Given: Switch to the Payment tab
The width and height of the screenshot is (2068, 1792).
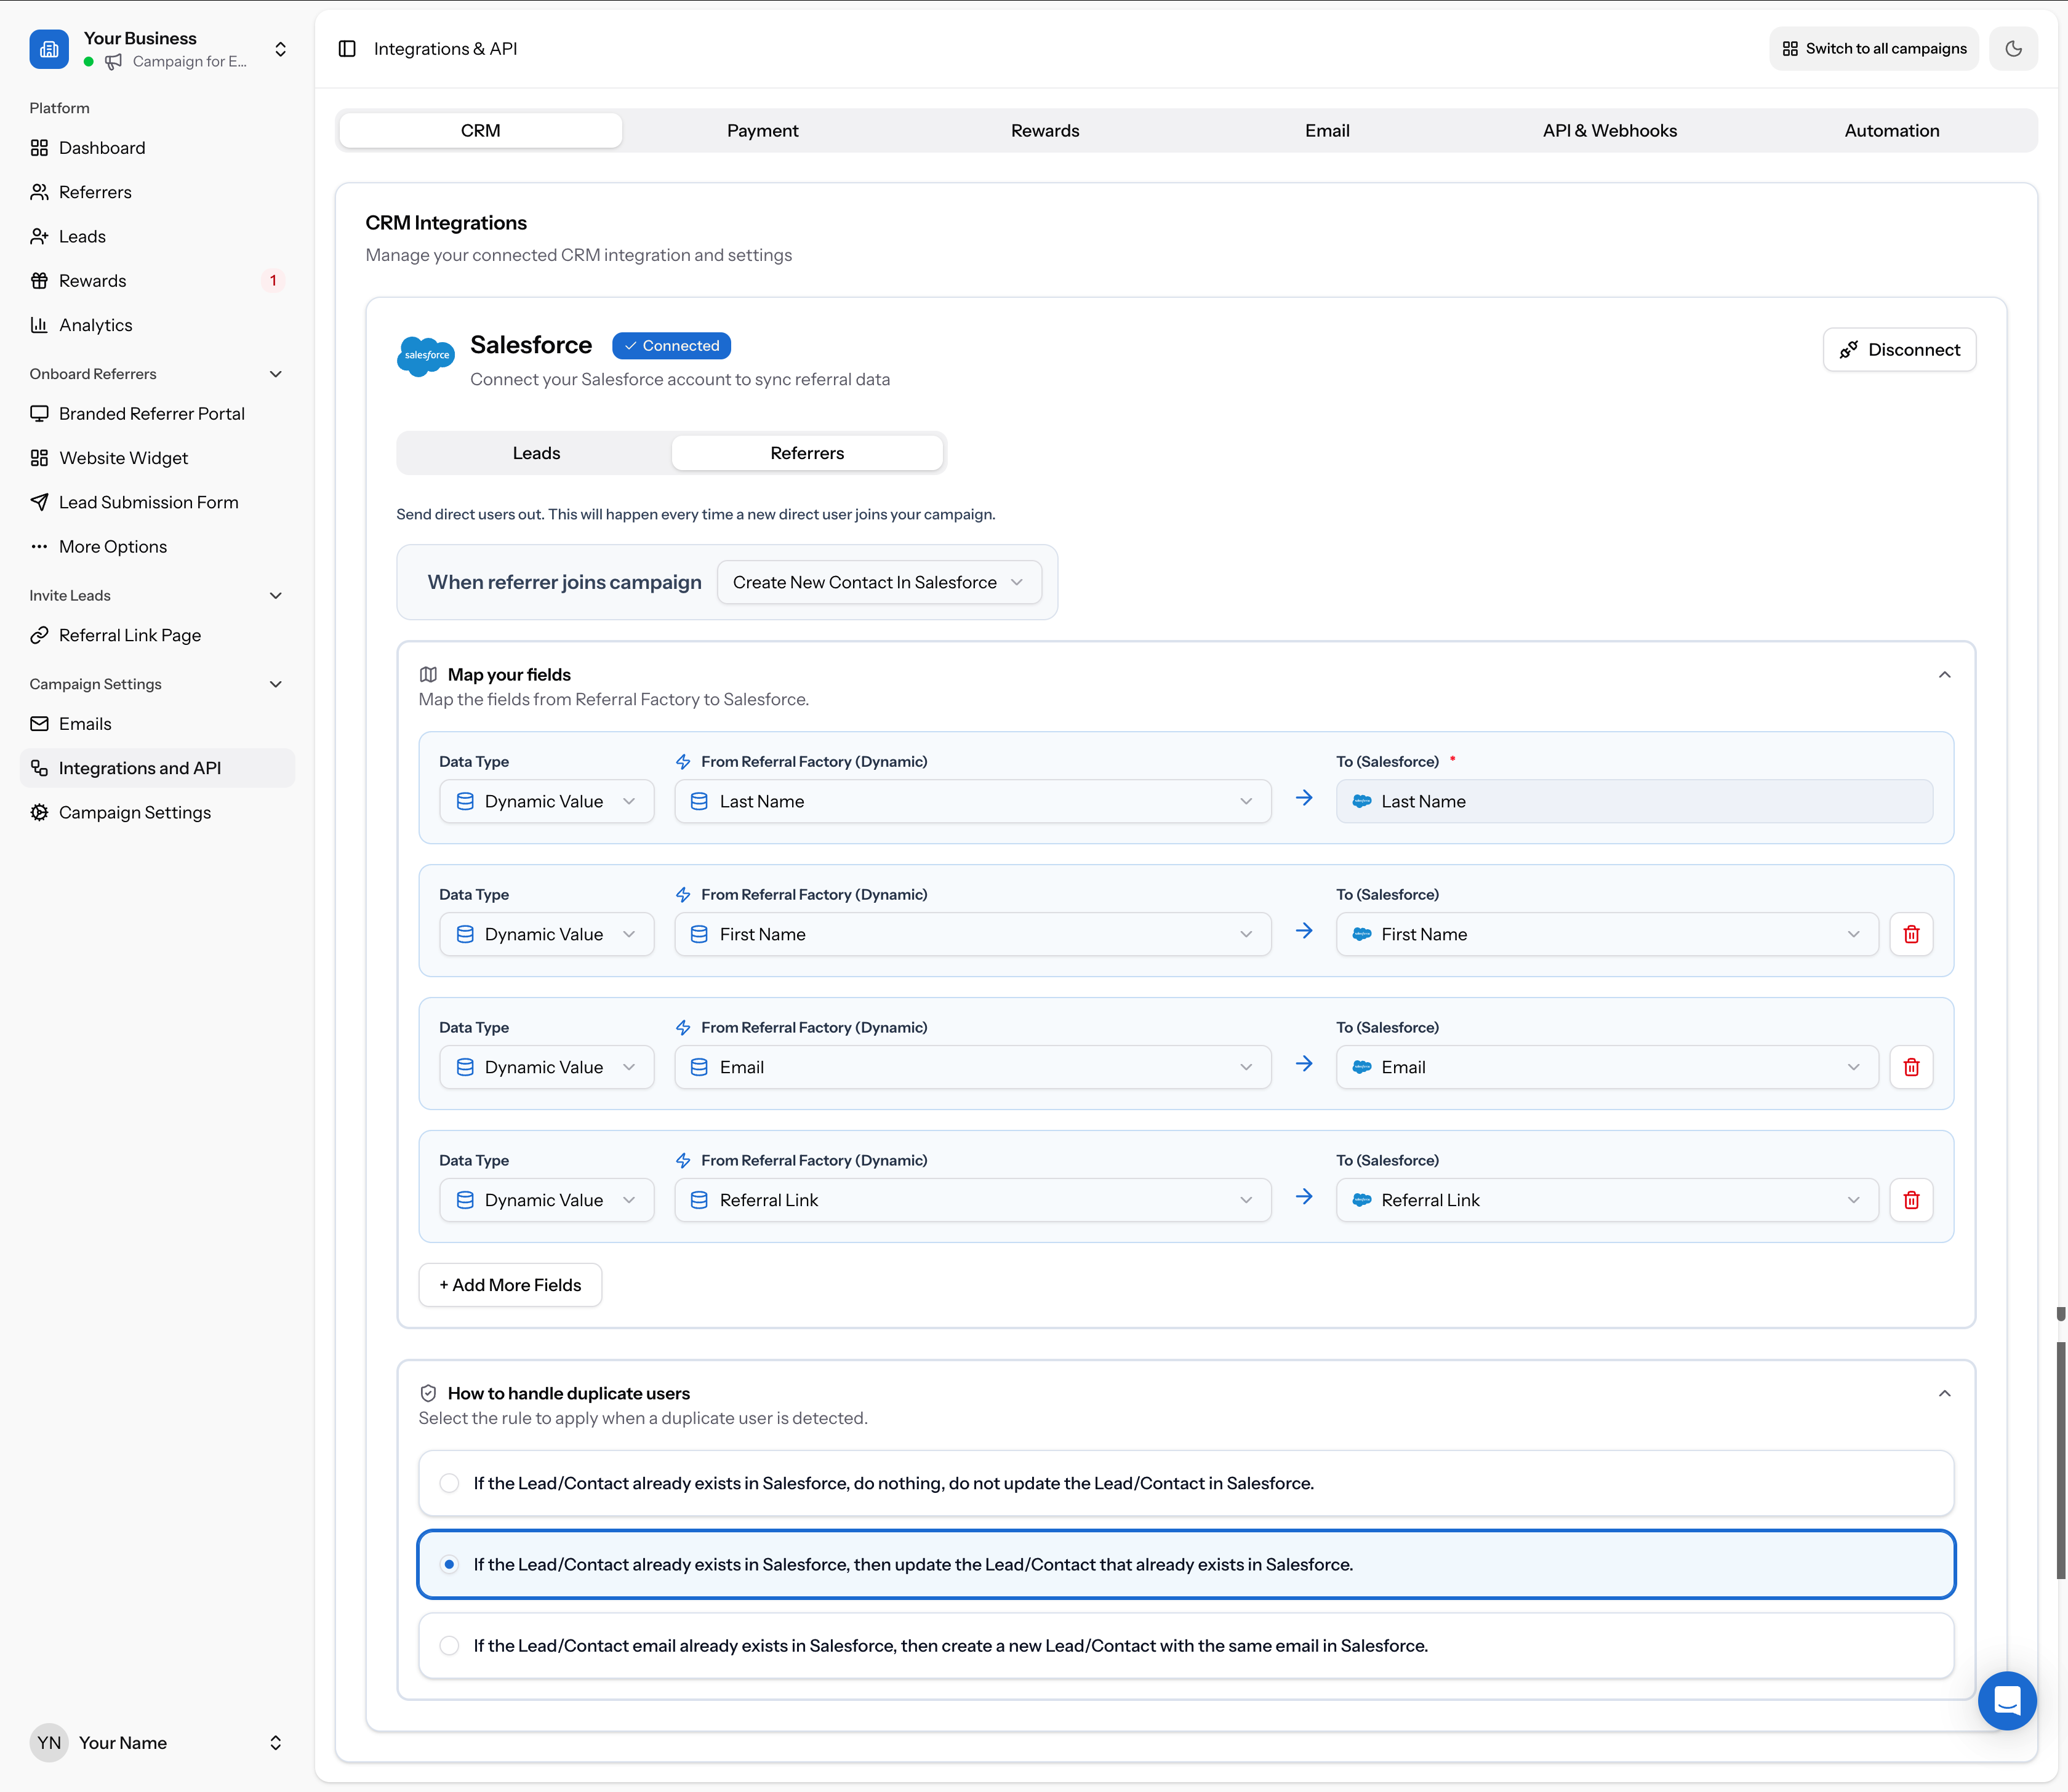Looking at the screenshot, I should 762,130.
